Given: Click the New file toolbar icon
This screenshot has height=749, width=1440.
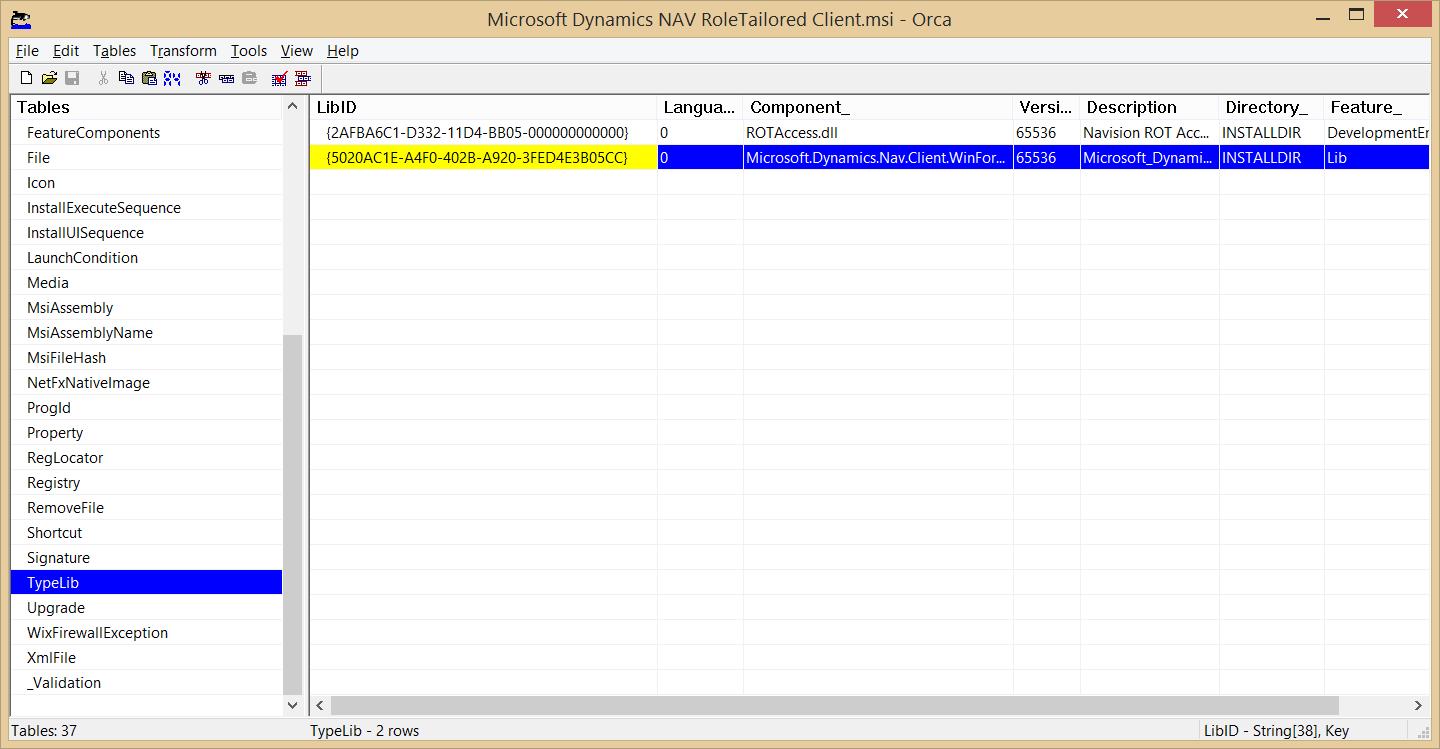Looking at the screenshot, I should coord(27,78).
